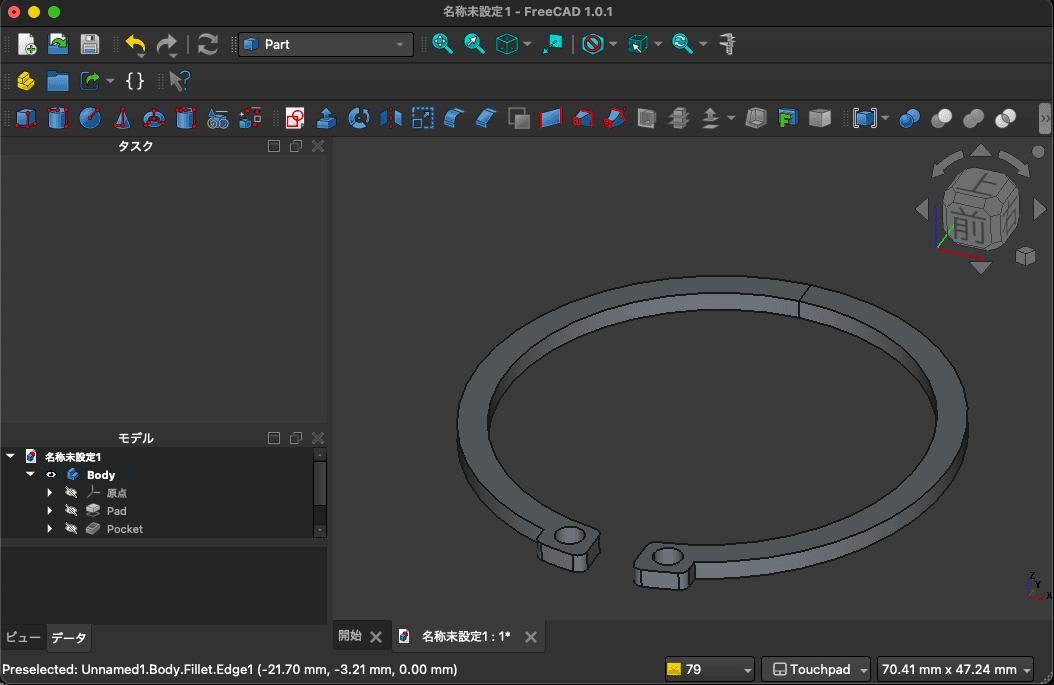
Task: Apply the Revolve tool
Action: click(x=358, y=118)
